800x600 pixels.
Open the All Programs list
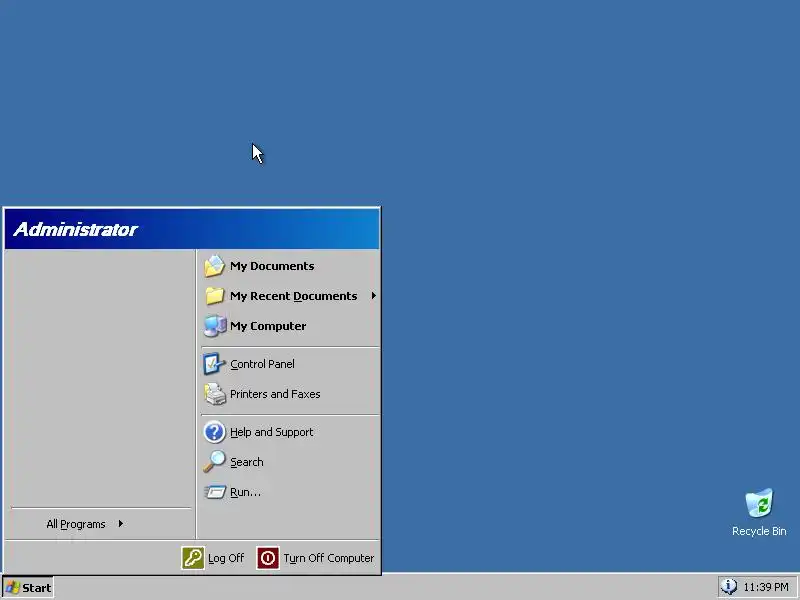(101, 524)
